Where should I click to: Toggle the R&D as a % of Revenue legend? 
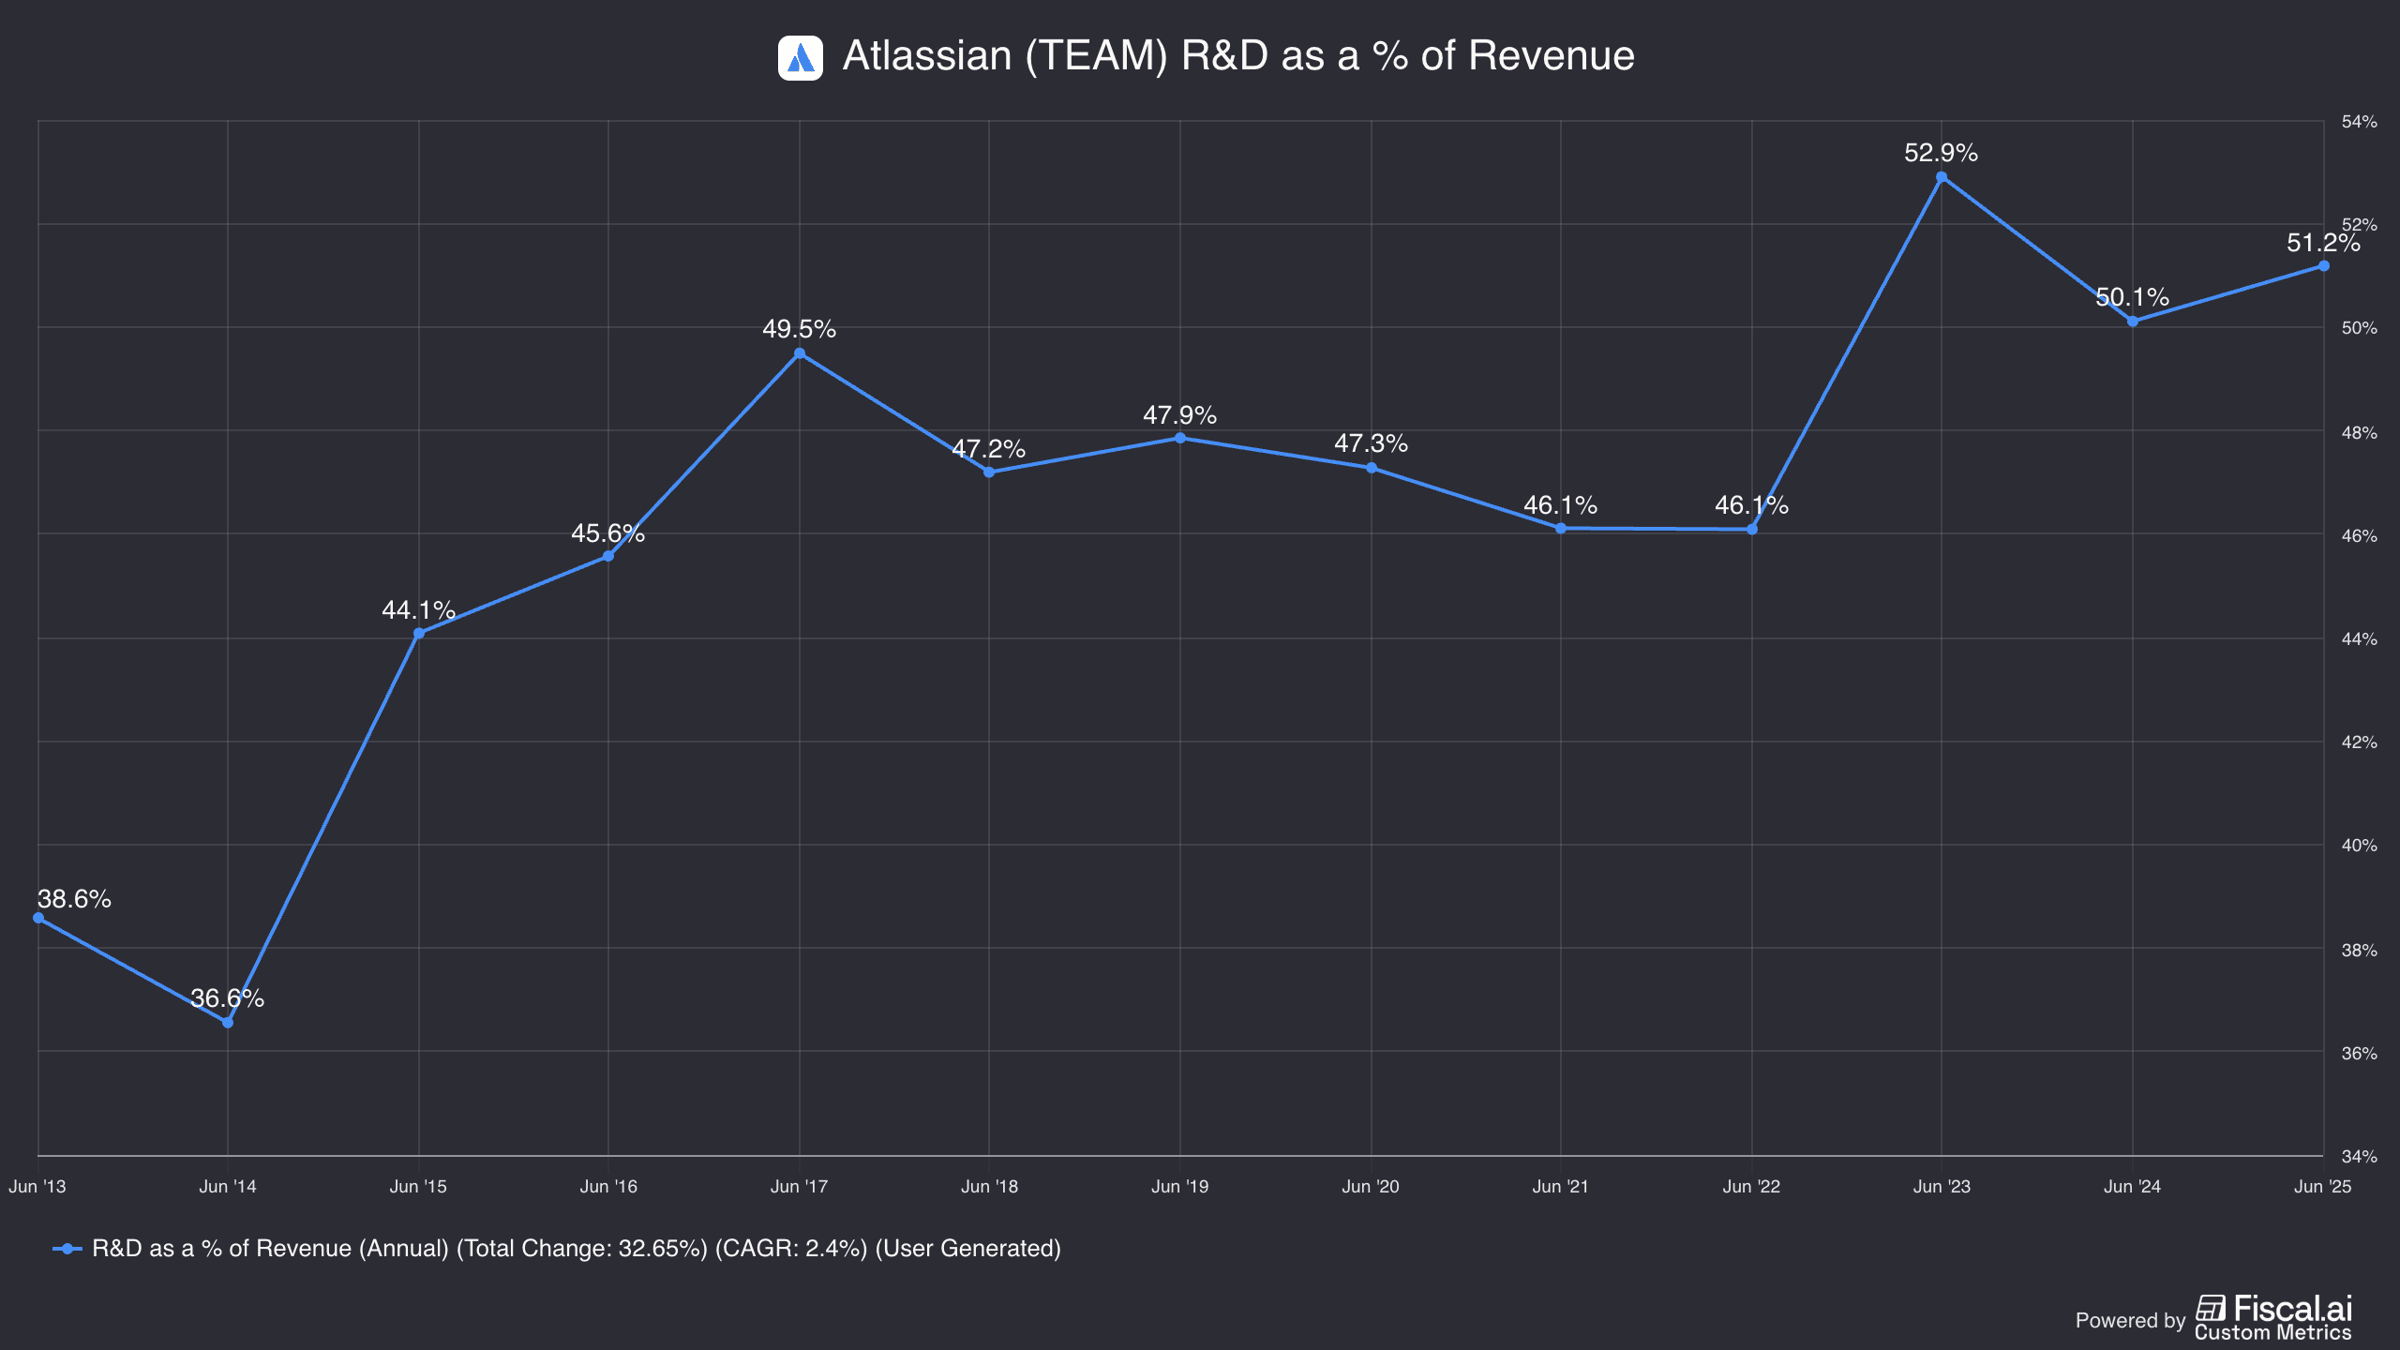tap(557, 1248)
